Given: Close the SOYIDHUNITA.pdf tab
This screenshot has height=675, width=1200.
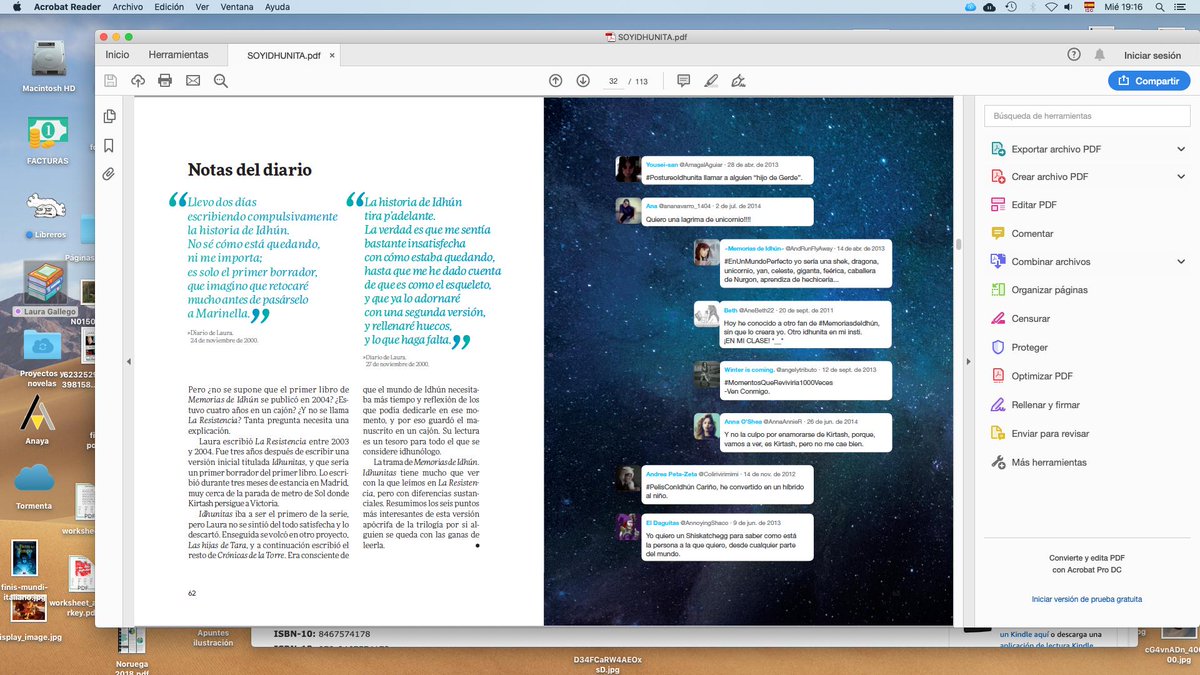Looking at the screenshot, I should click(332, 55).
